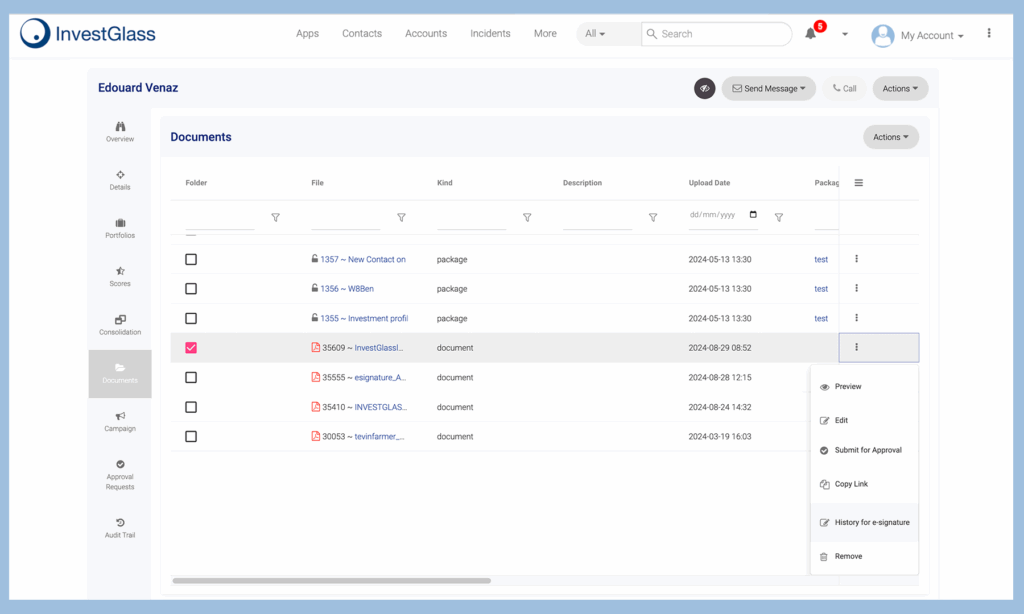Select the 30053 tevinfarmer document checkbox
This screenshot has width=1024, height=614.
pos(191,436)
